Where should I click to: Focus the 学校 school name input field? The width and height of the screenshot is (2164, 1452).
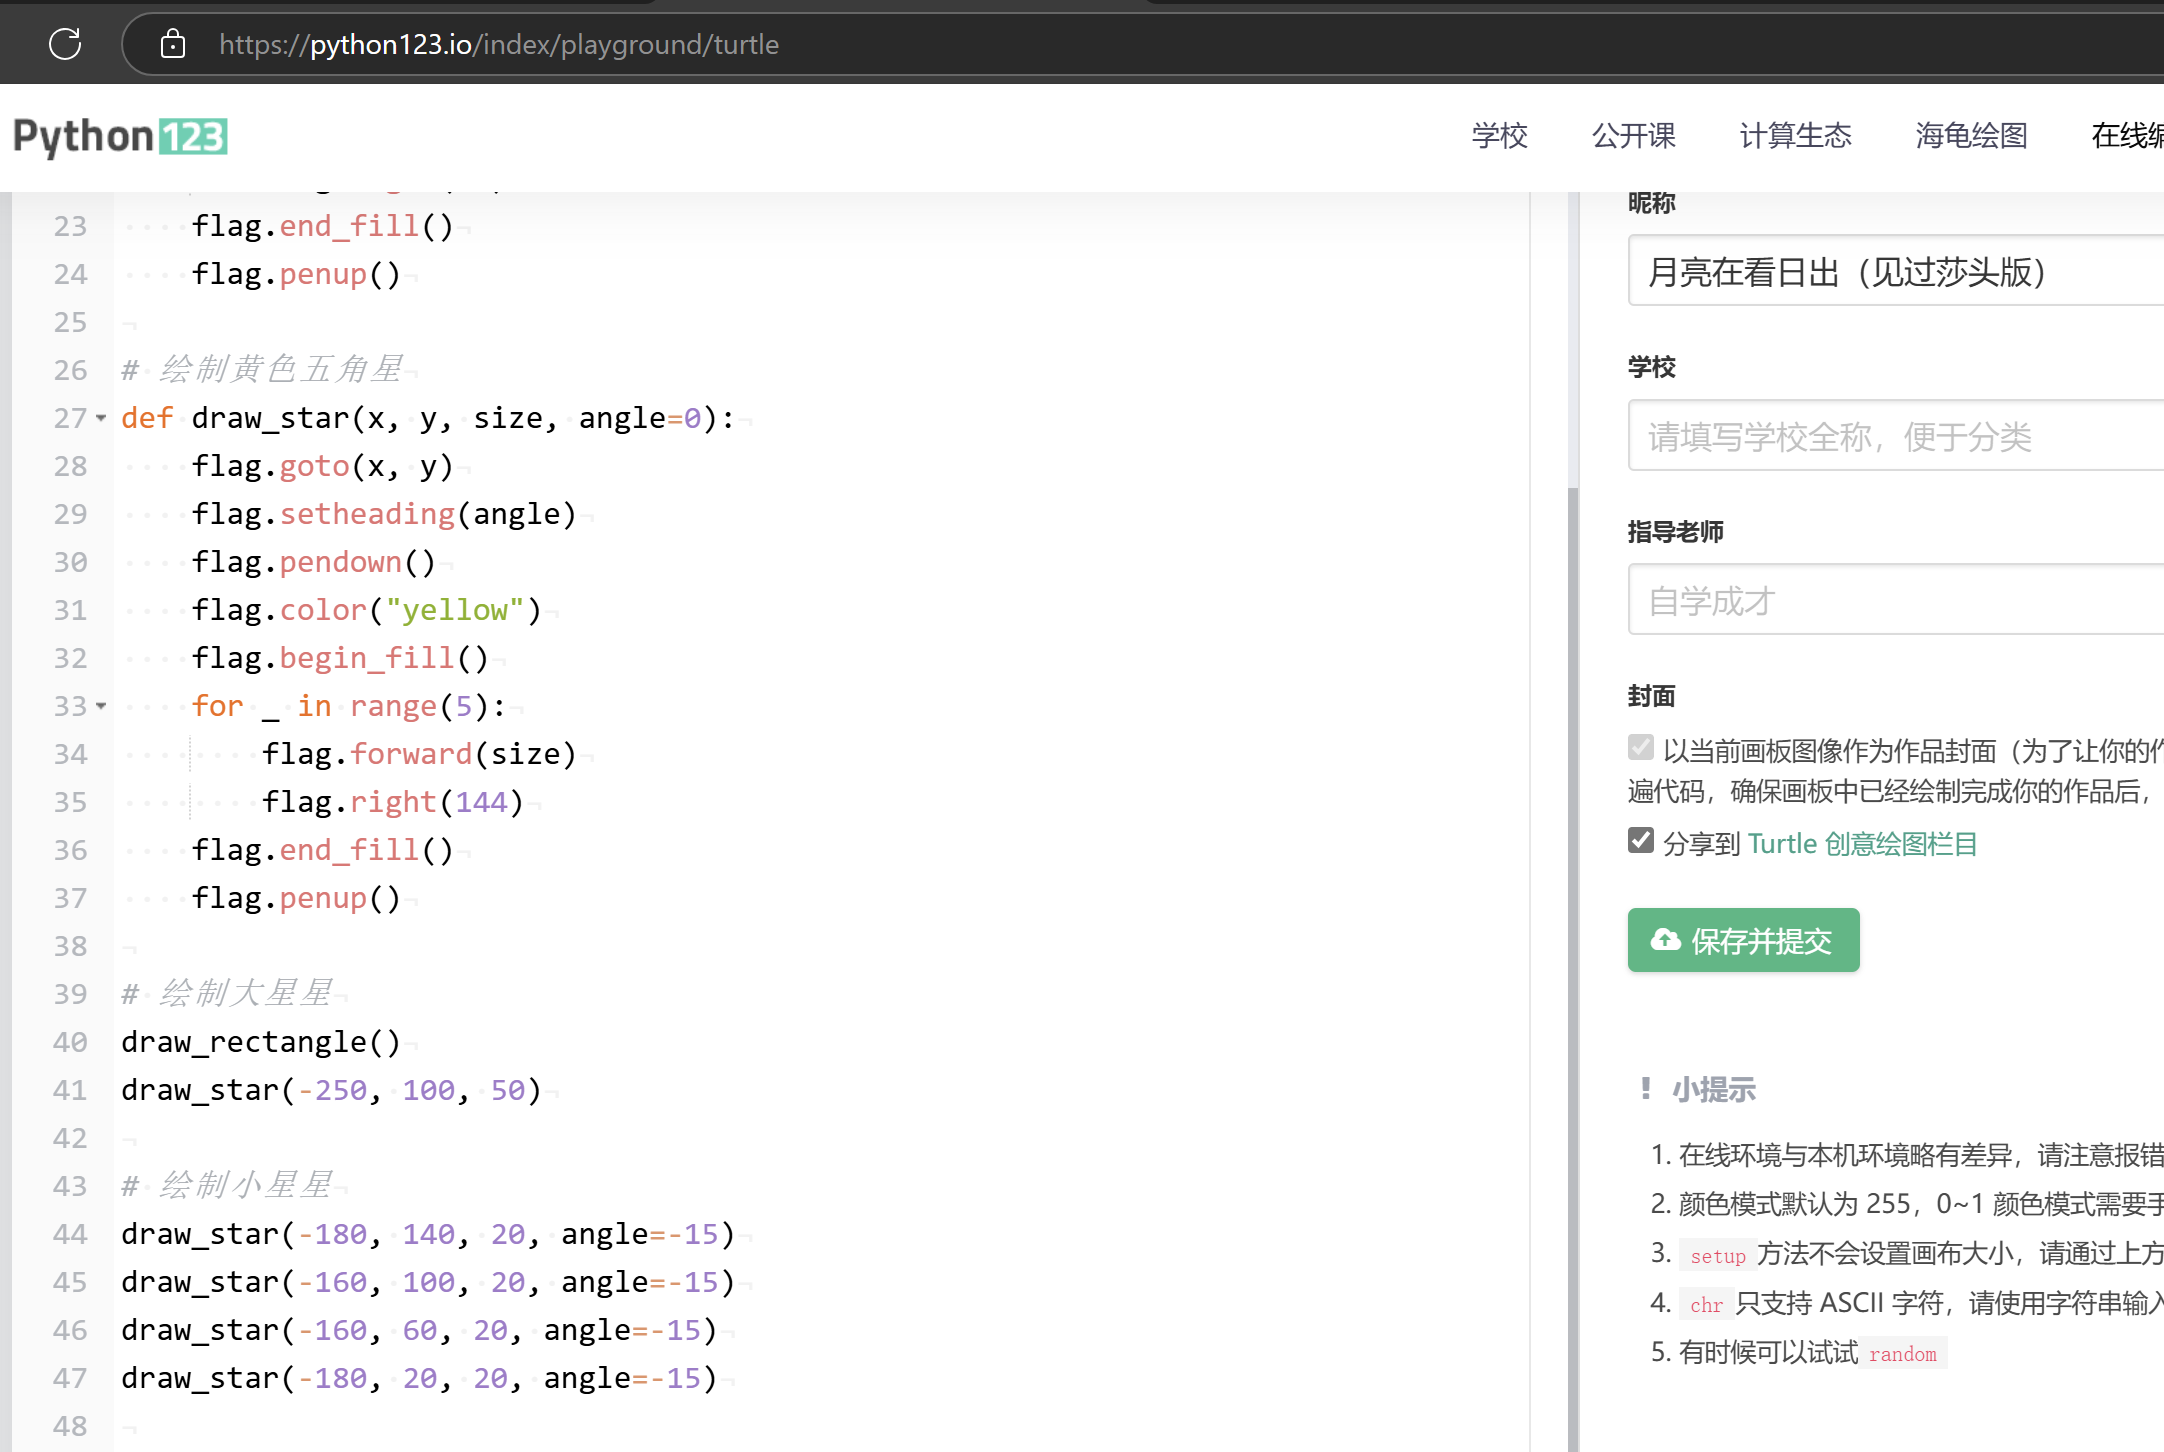coord(1895,436)
